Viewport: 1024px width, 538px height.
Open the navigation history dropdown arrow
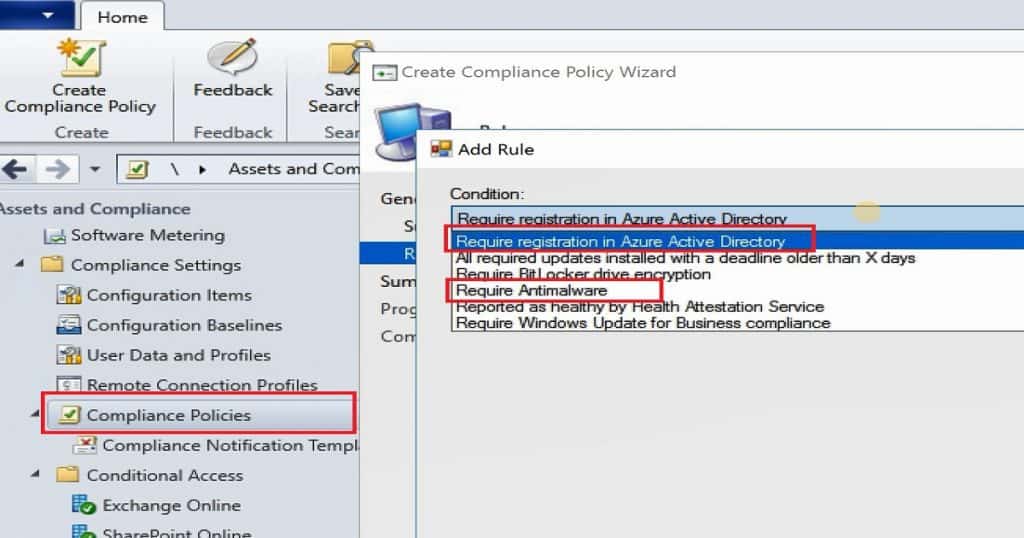click(x=95, y=170)
